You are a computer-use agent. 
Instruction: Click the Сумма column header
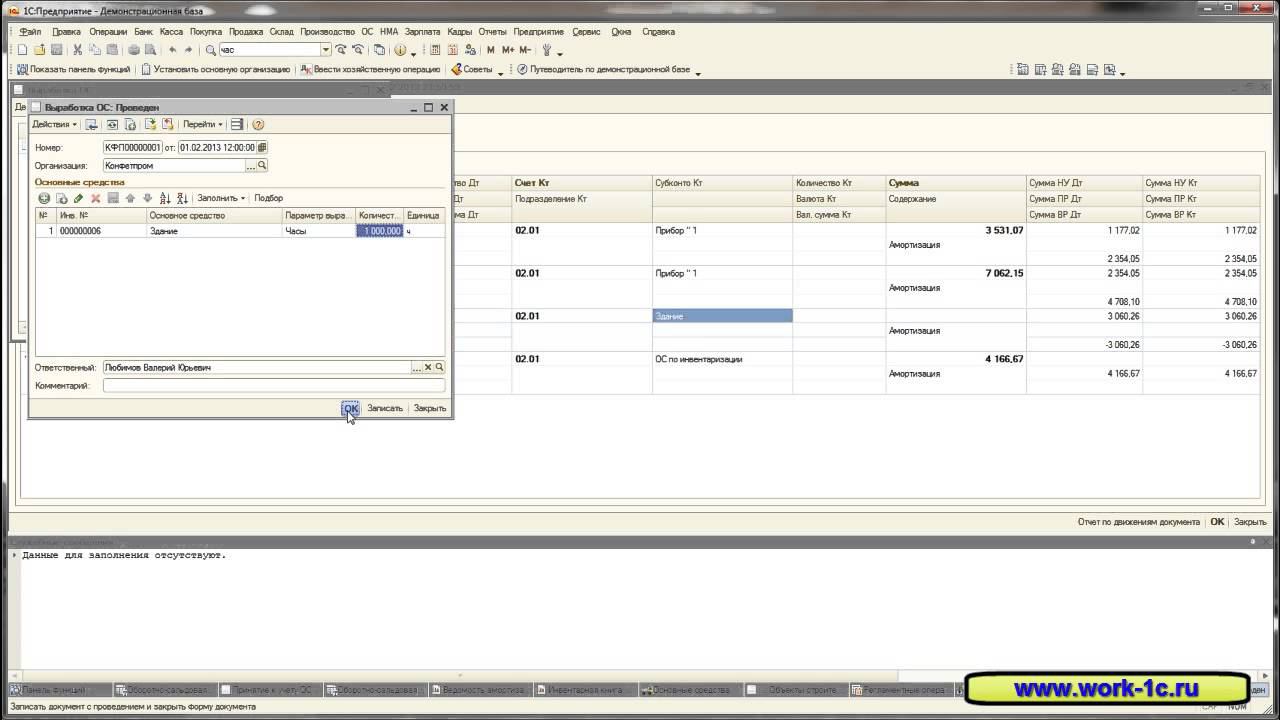[956, 183]
